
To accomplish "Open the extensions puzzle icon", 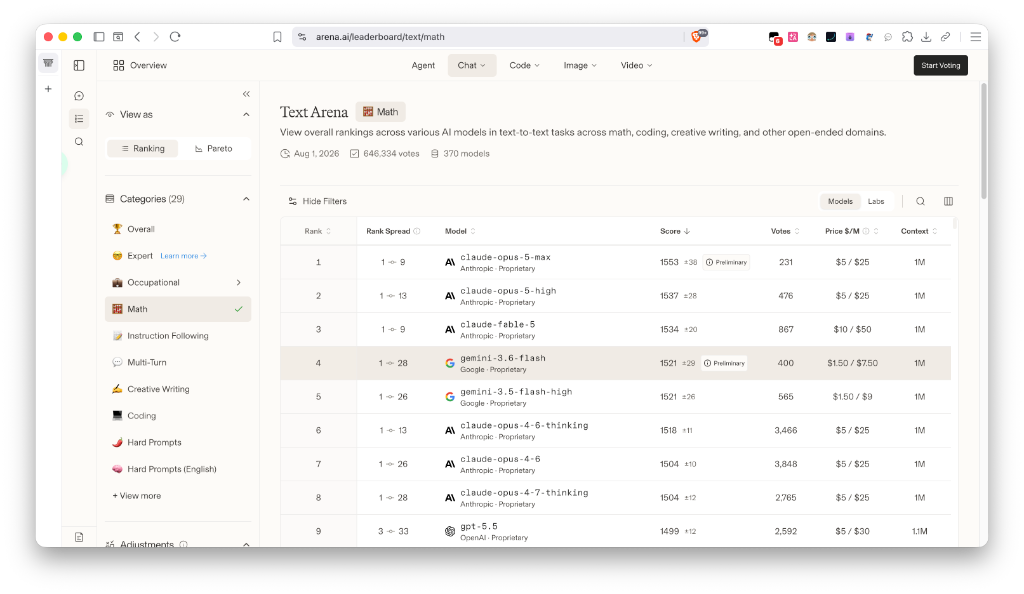I will coord(907,37).
